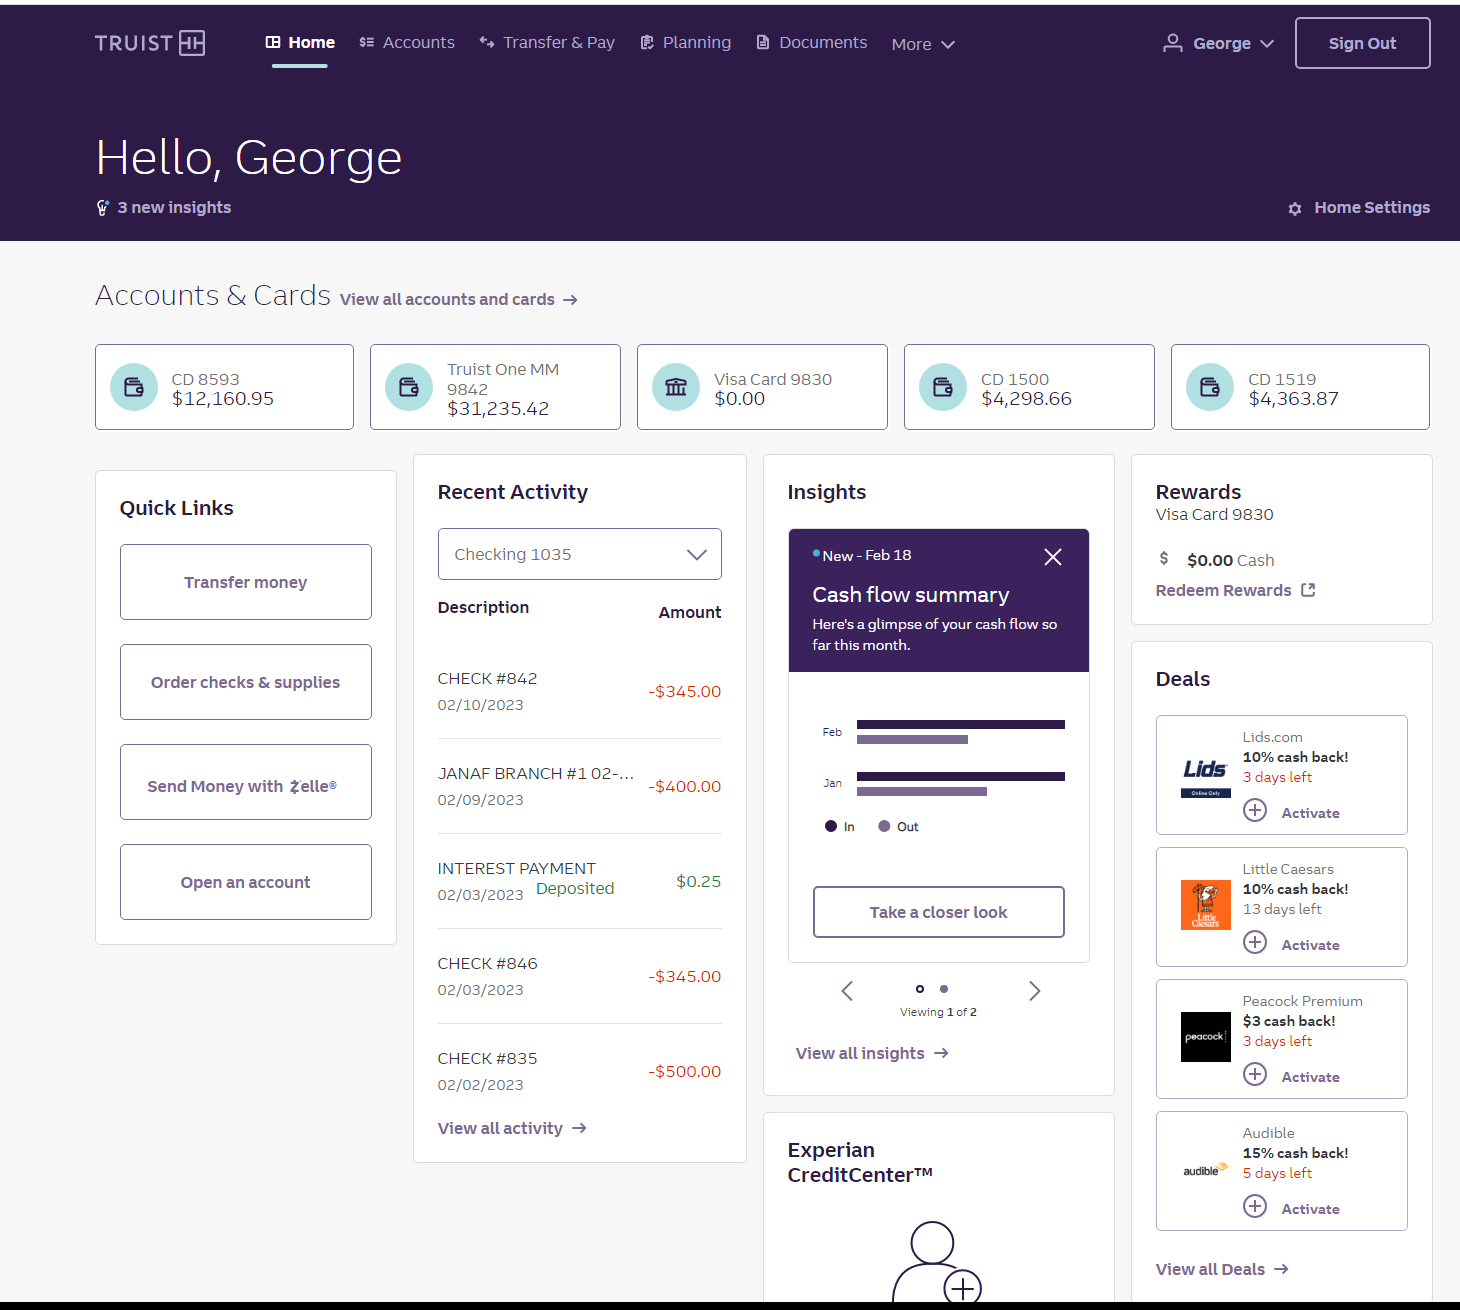Open the Planning tab
Image resolution: width=1460 pixels, height=1310 pixels.
click(686, 43)
